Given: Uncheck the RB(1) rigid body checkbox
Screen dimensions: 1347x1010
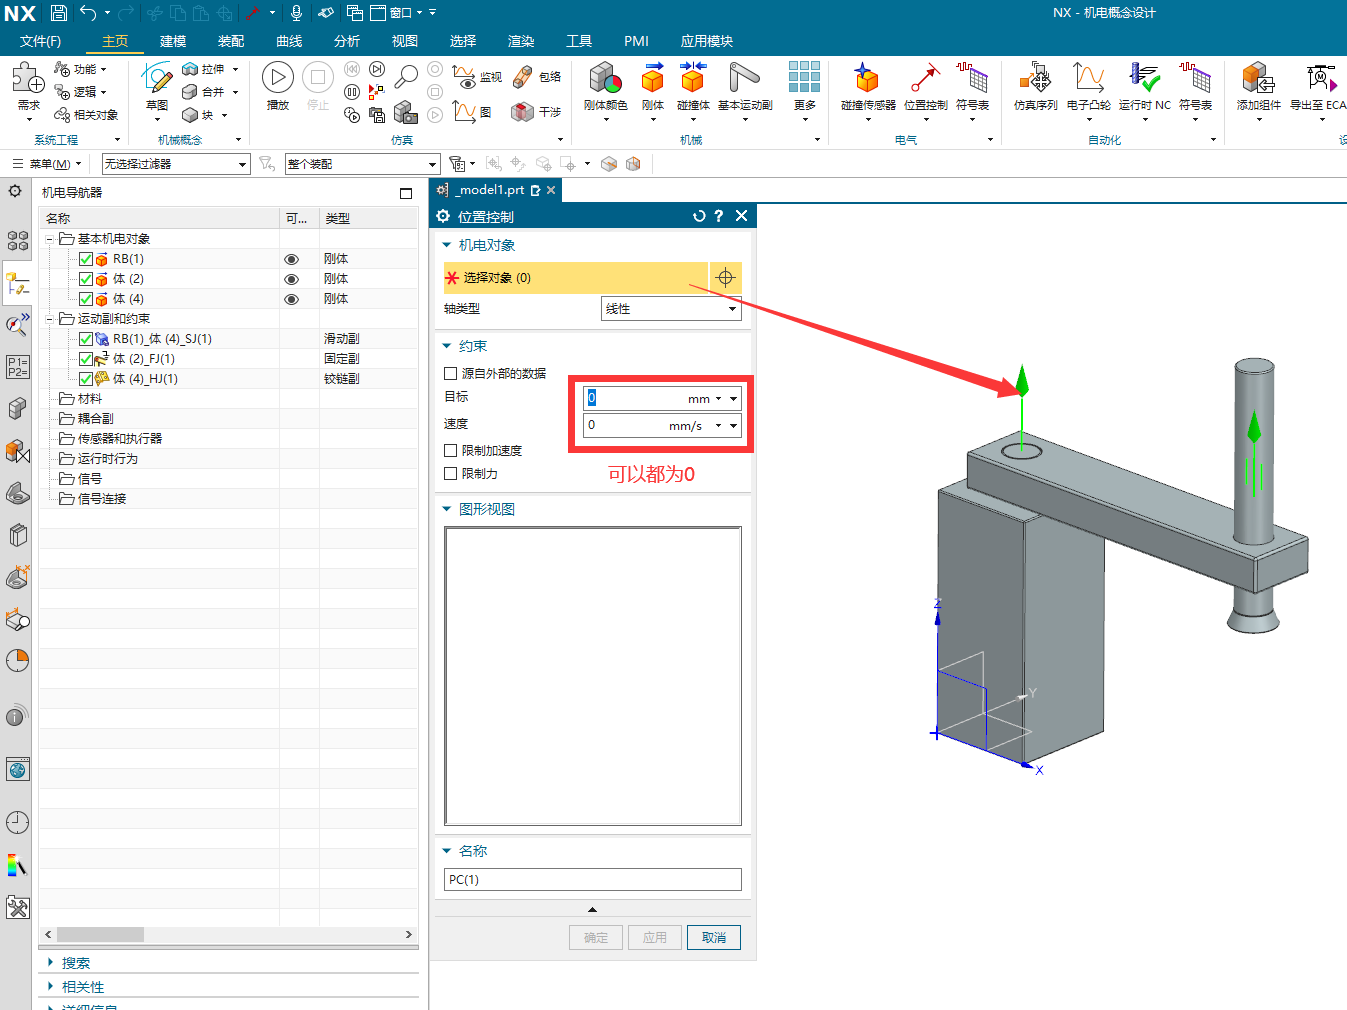Looking at the screenshot, I should 86,259.
